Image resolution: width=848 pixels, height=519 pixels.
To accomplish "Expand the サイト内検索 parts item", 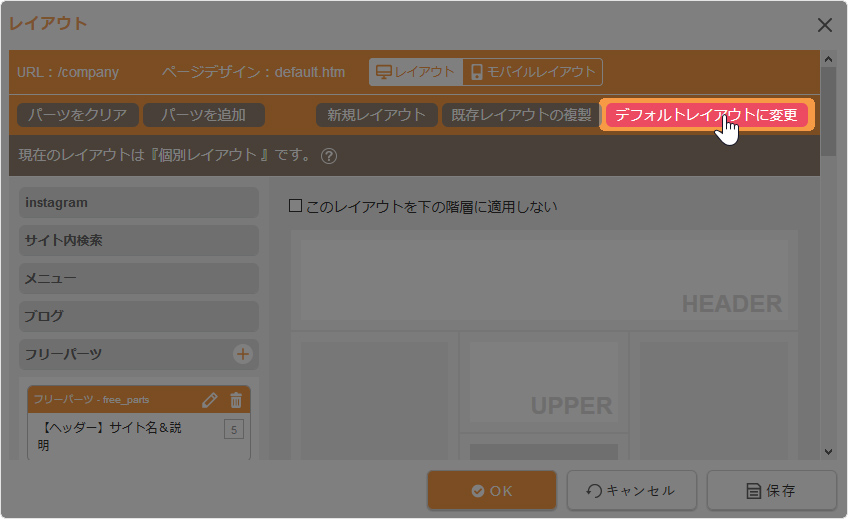I will click(138, 241).
